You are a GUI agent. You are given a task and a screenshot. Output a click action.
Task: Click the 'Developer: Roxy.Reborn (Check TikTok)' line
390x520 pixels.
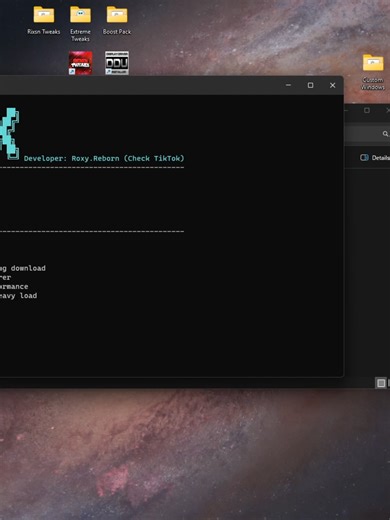[x=104, y=158]
